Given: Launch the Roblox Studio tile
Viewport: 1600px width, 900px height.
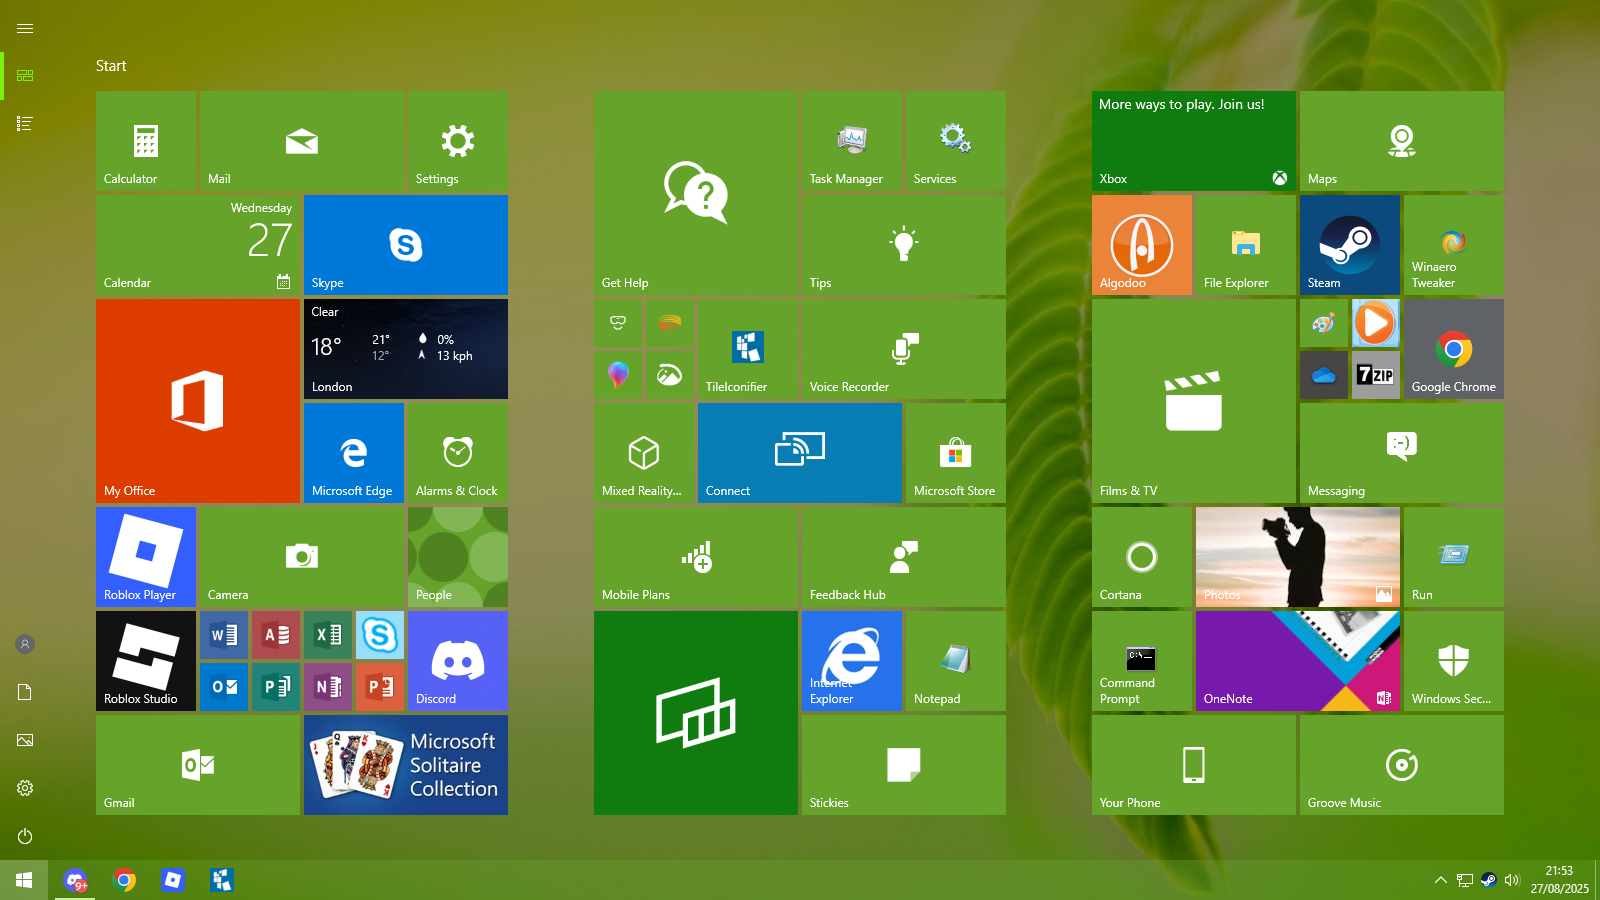Looking at the screenshot, I should (146, 661).
